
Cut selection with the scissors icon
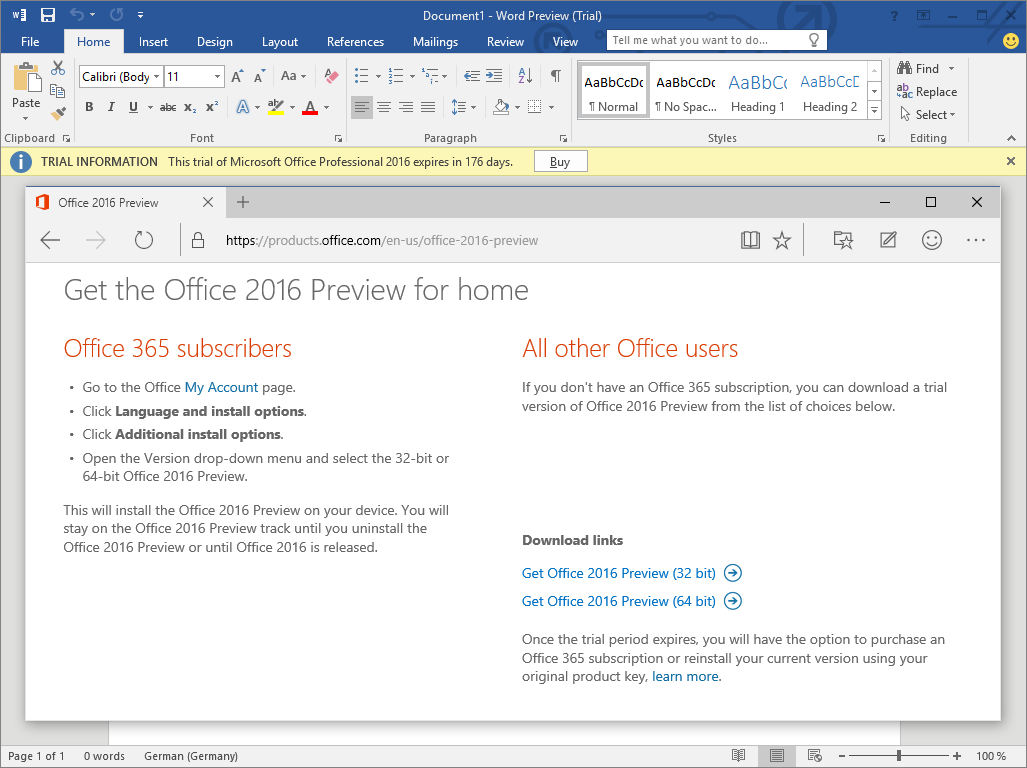[x=58, y=68]
